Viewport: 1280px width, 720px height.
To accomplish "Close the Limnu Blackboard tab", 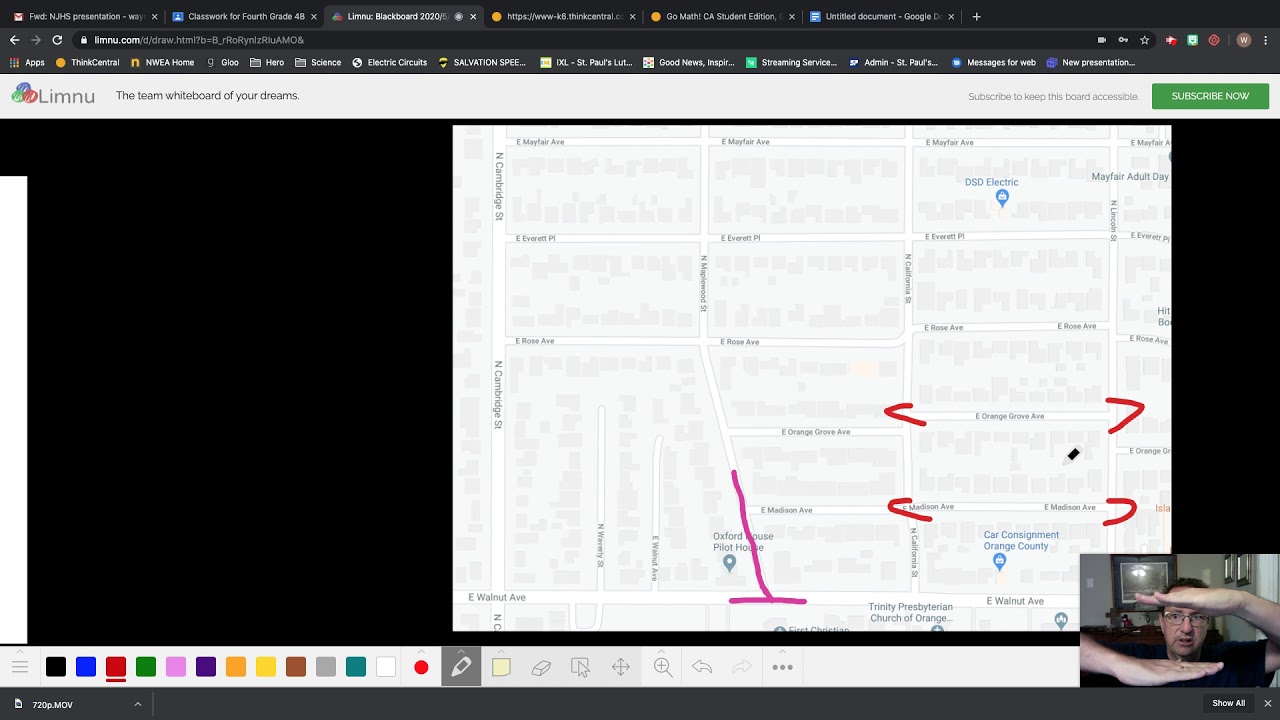I will (x=473, y=16).
